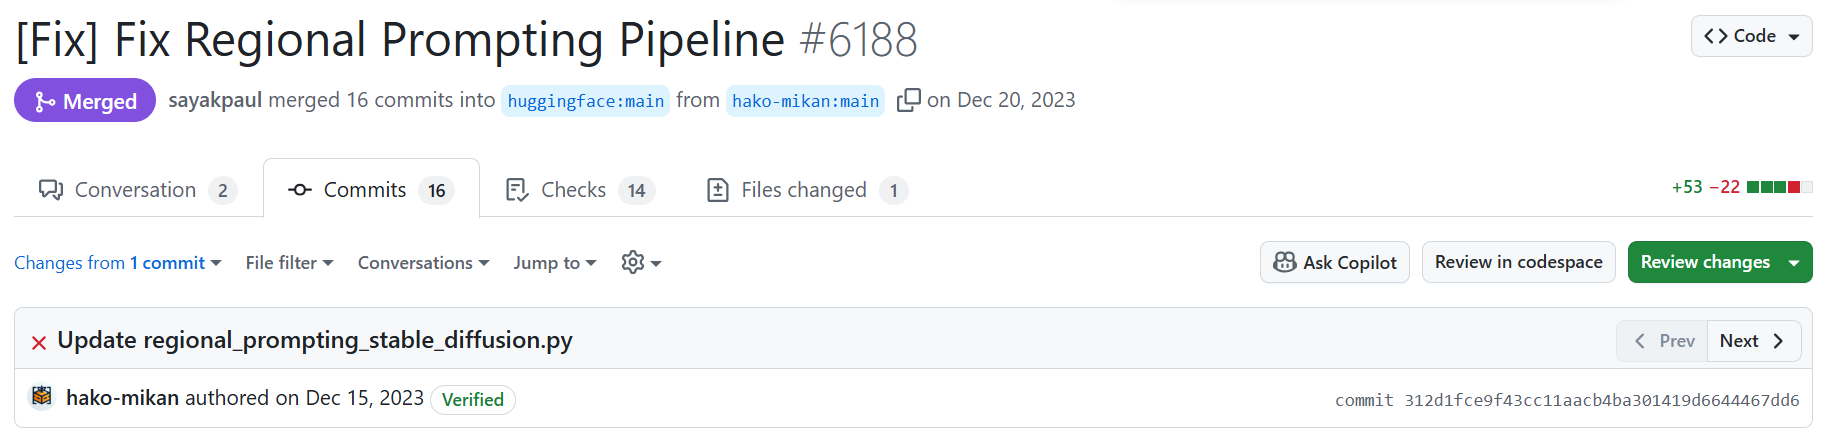
Task: Go to Next commit
Action: click(x=1753, y=341)
